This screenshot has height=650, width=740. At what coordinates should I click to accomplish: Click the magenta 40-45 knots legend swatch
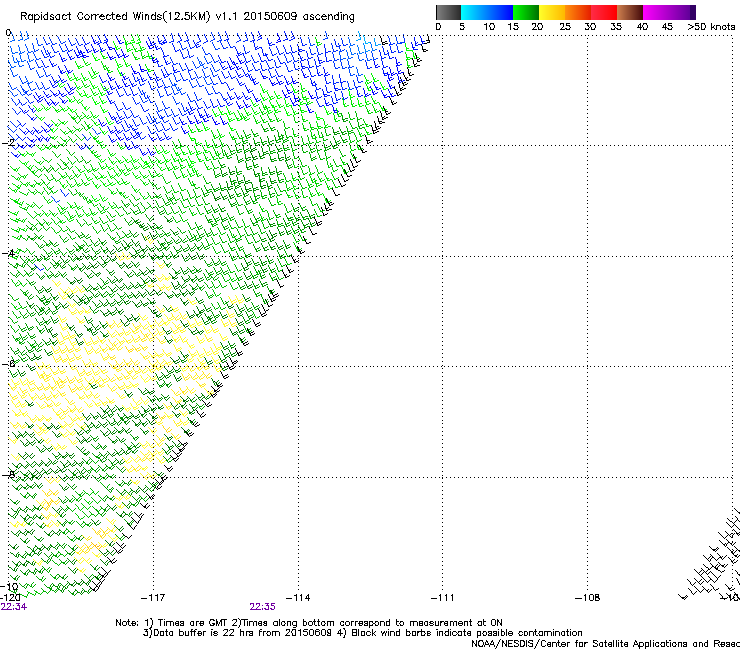656,12
